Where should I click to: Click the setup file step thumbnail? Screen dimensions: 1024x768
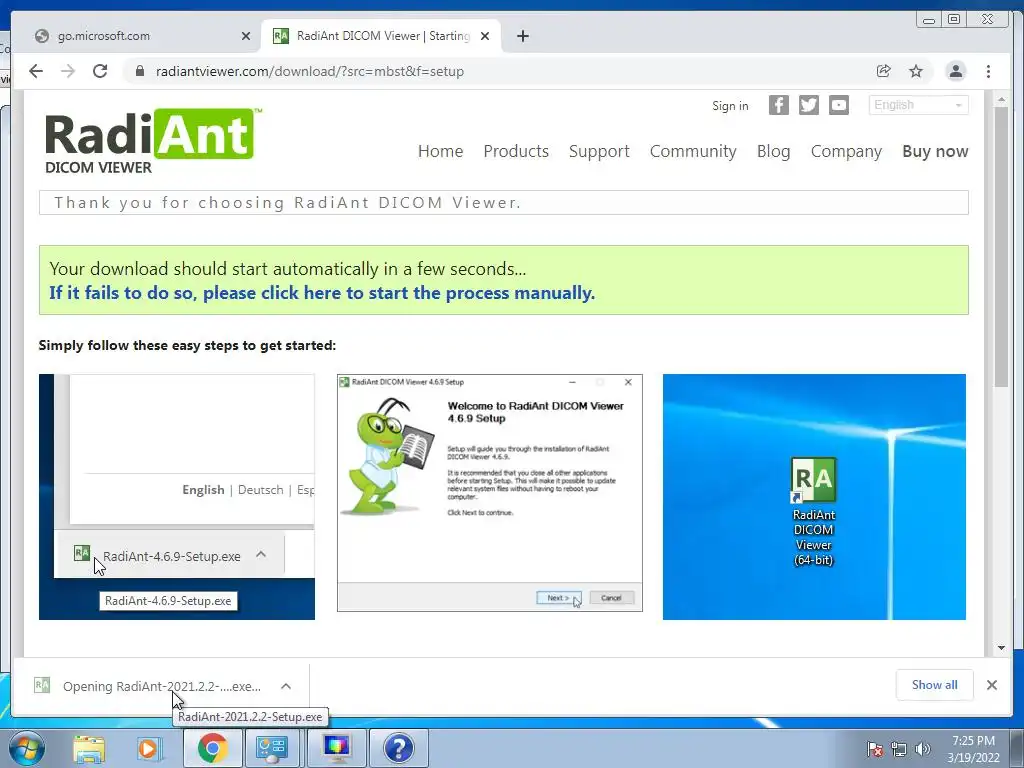(x=176, y=496)
